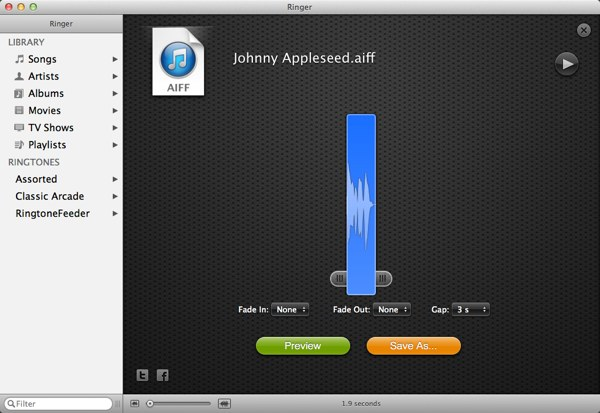Click the Ringer sidebar header

61,24
